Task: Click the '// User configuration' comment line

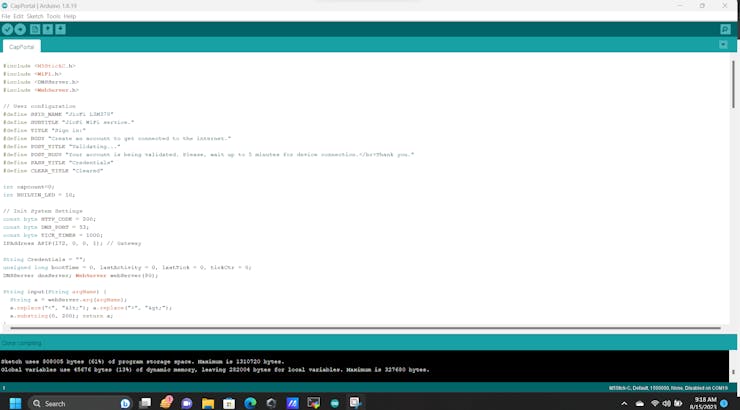Action: (x=40, y=106)
